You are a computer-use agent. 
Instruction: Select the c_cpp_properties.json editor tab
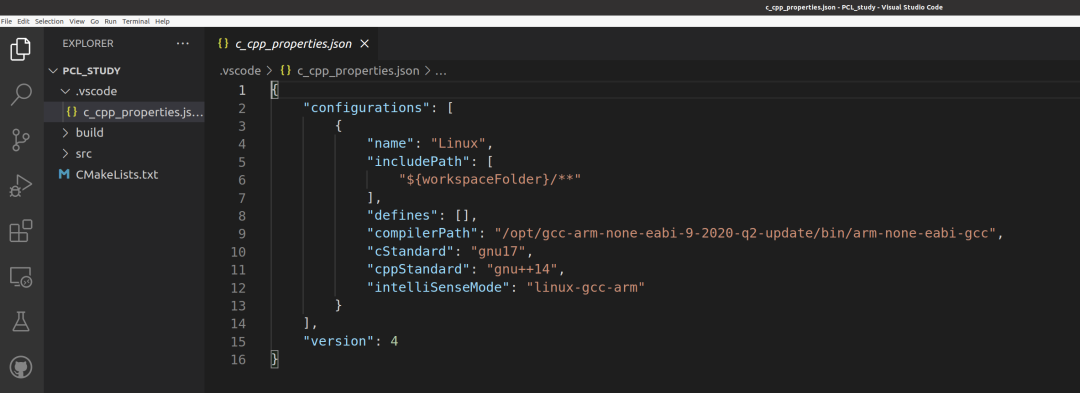(x=293, y=43)
